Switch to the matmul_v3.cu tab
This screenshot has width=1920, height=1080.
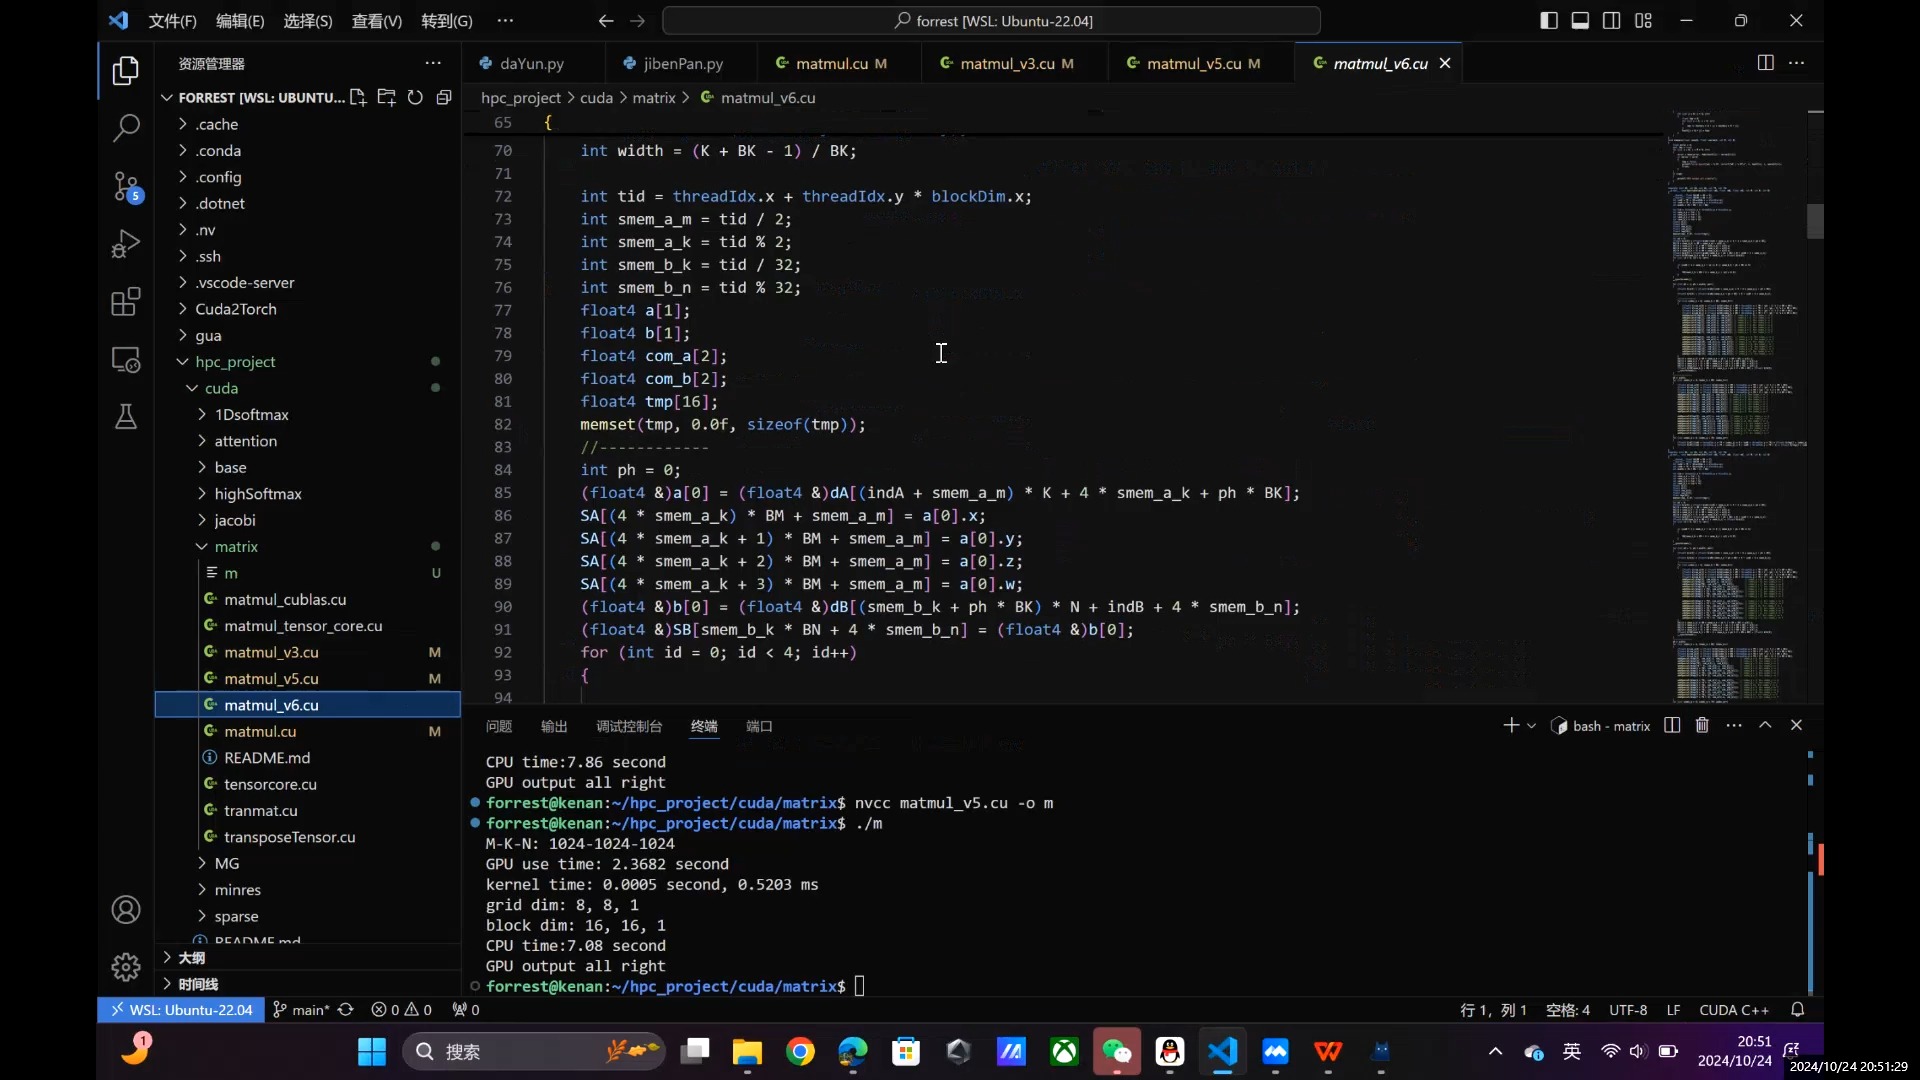(1006, 63)
